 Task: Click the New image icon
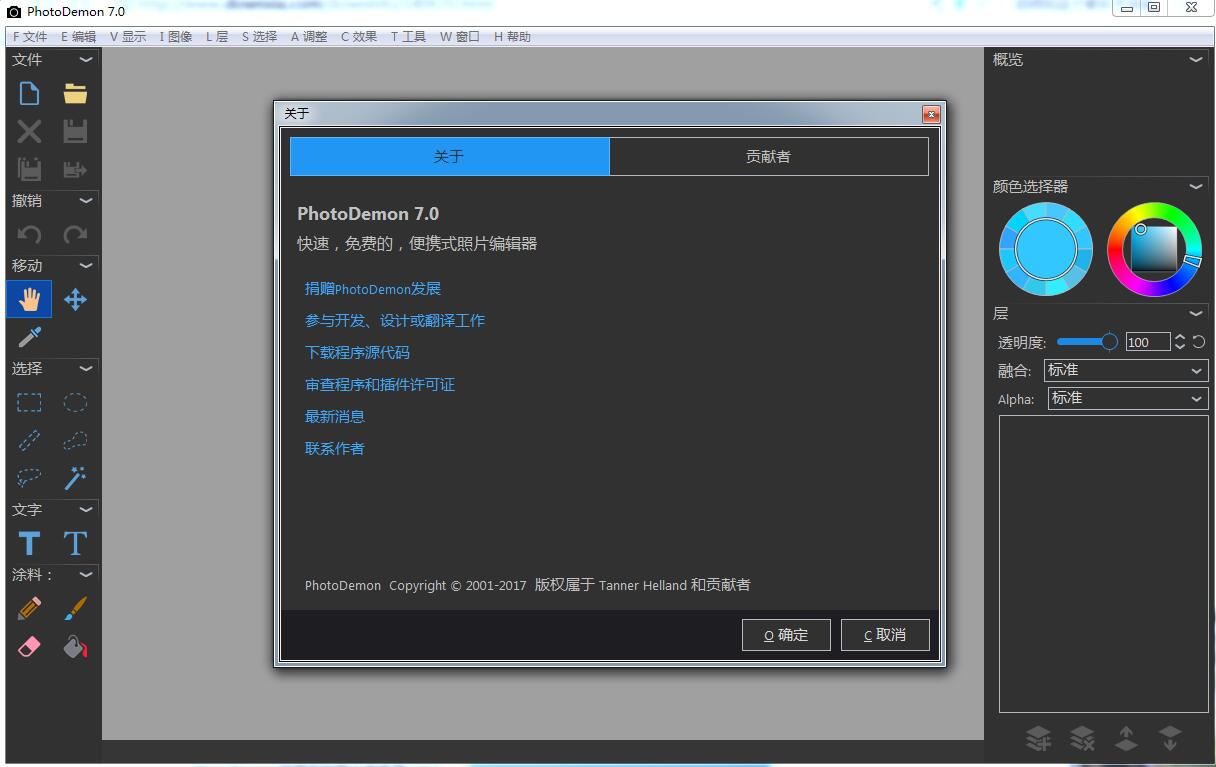[x=30, y=94]
